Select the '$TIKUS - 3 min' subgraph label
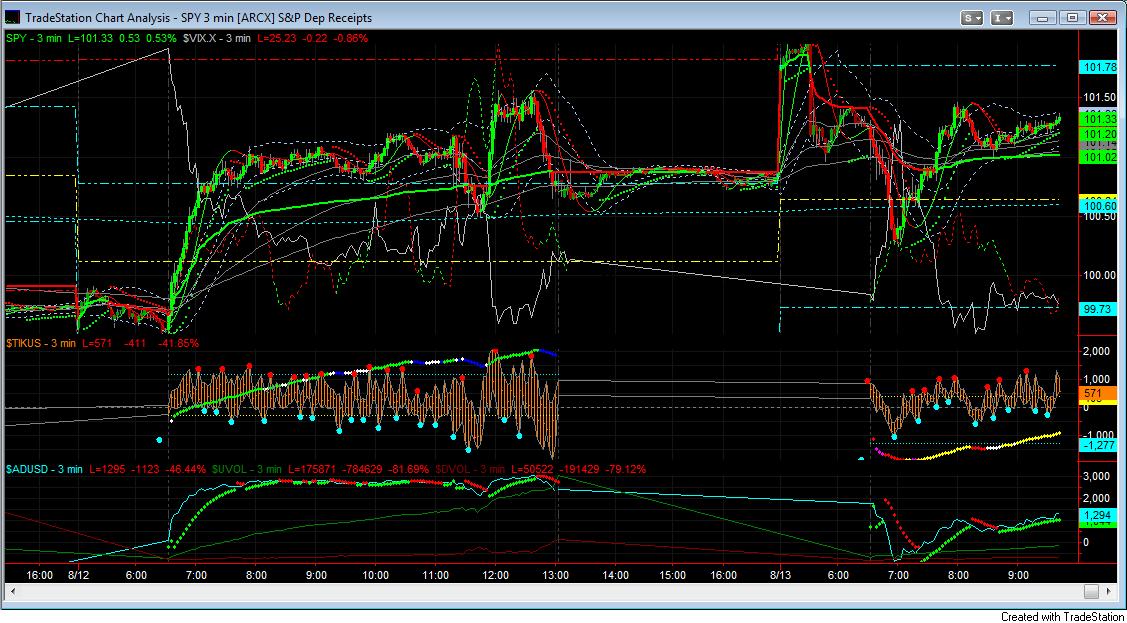This screenshot has height=623, width=1127. [x=41, y=343]
